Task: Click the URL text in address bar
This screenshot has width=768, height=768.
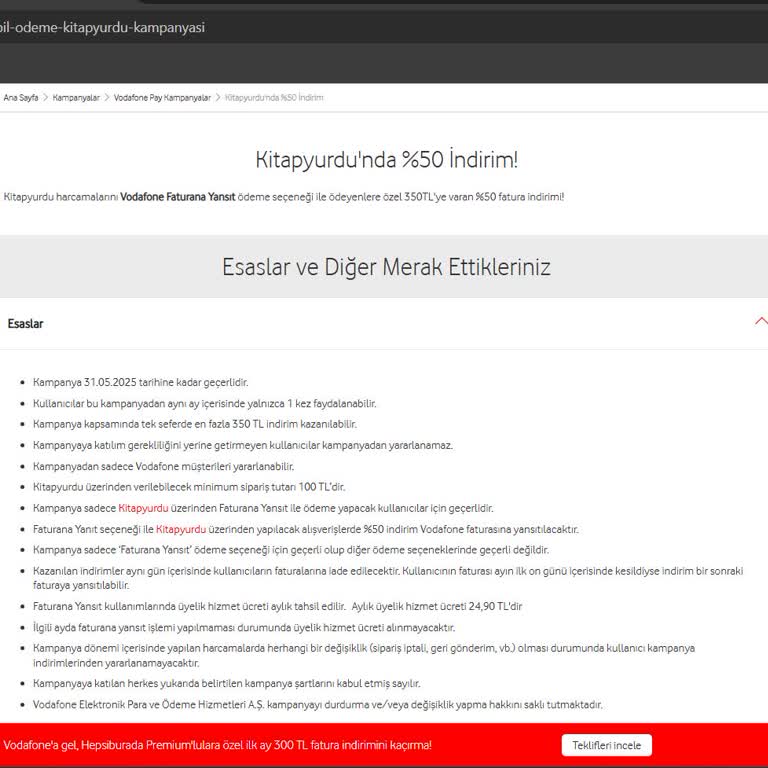Action: 102,27
